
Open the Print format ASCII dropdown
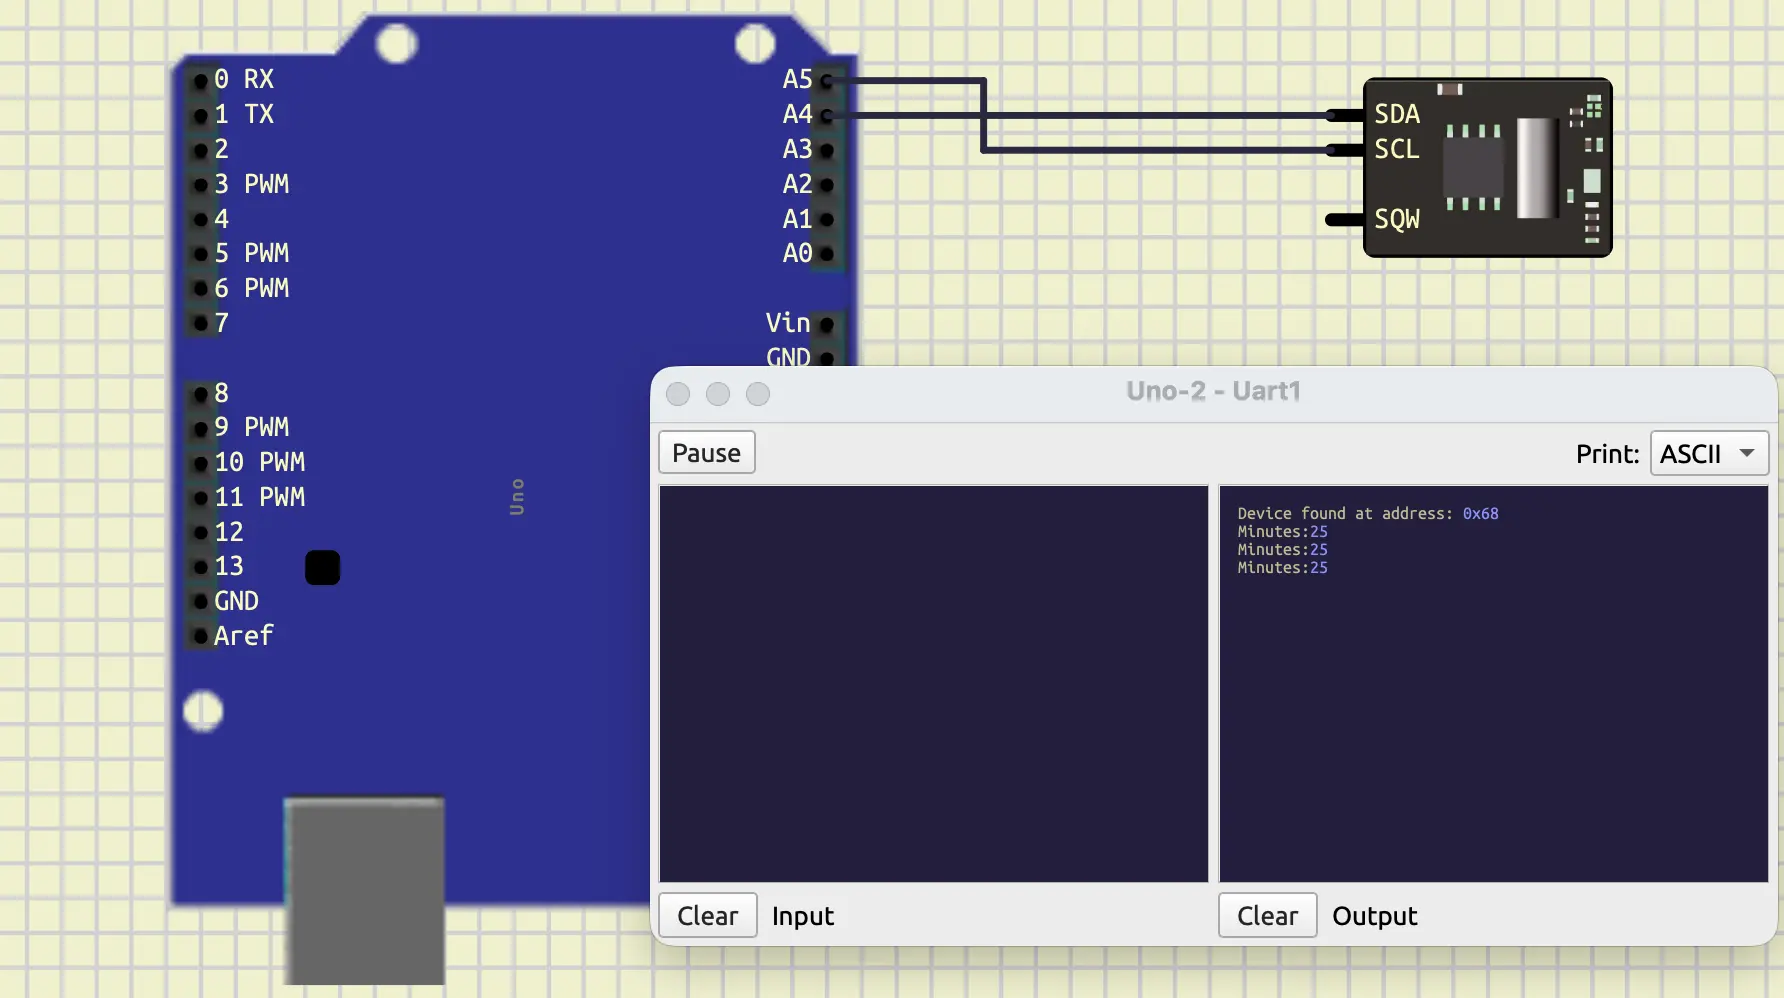tap(1709, 453)
